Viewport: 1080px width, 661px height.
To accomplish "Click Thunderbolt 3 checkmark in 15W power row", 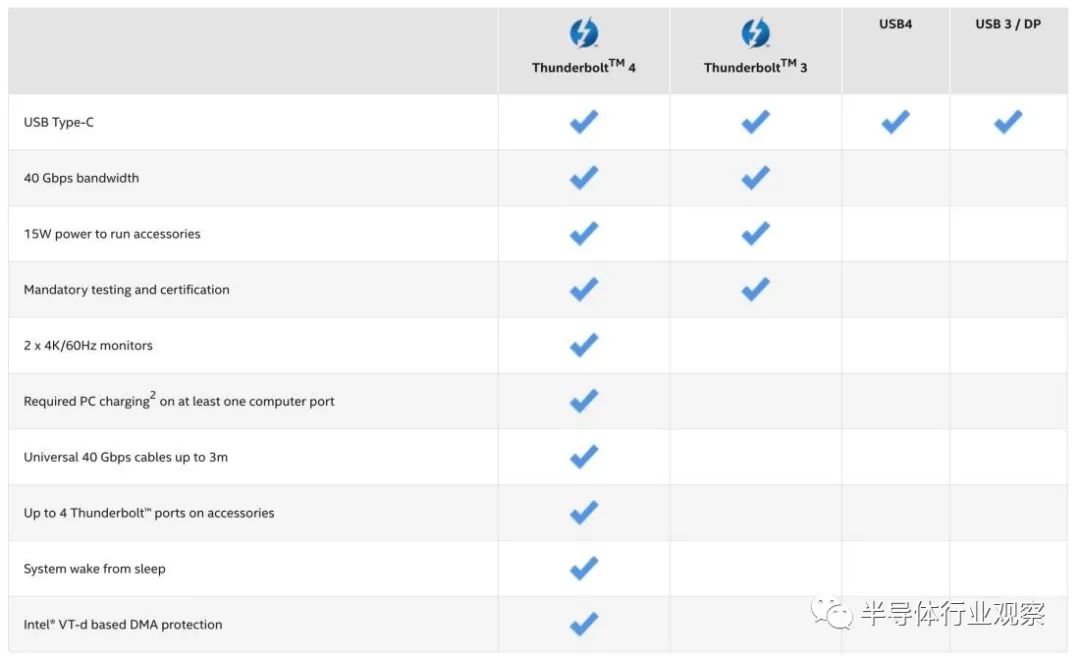I will 756,234.
